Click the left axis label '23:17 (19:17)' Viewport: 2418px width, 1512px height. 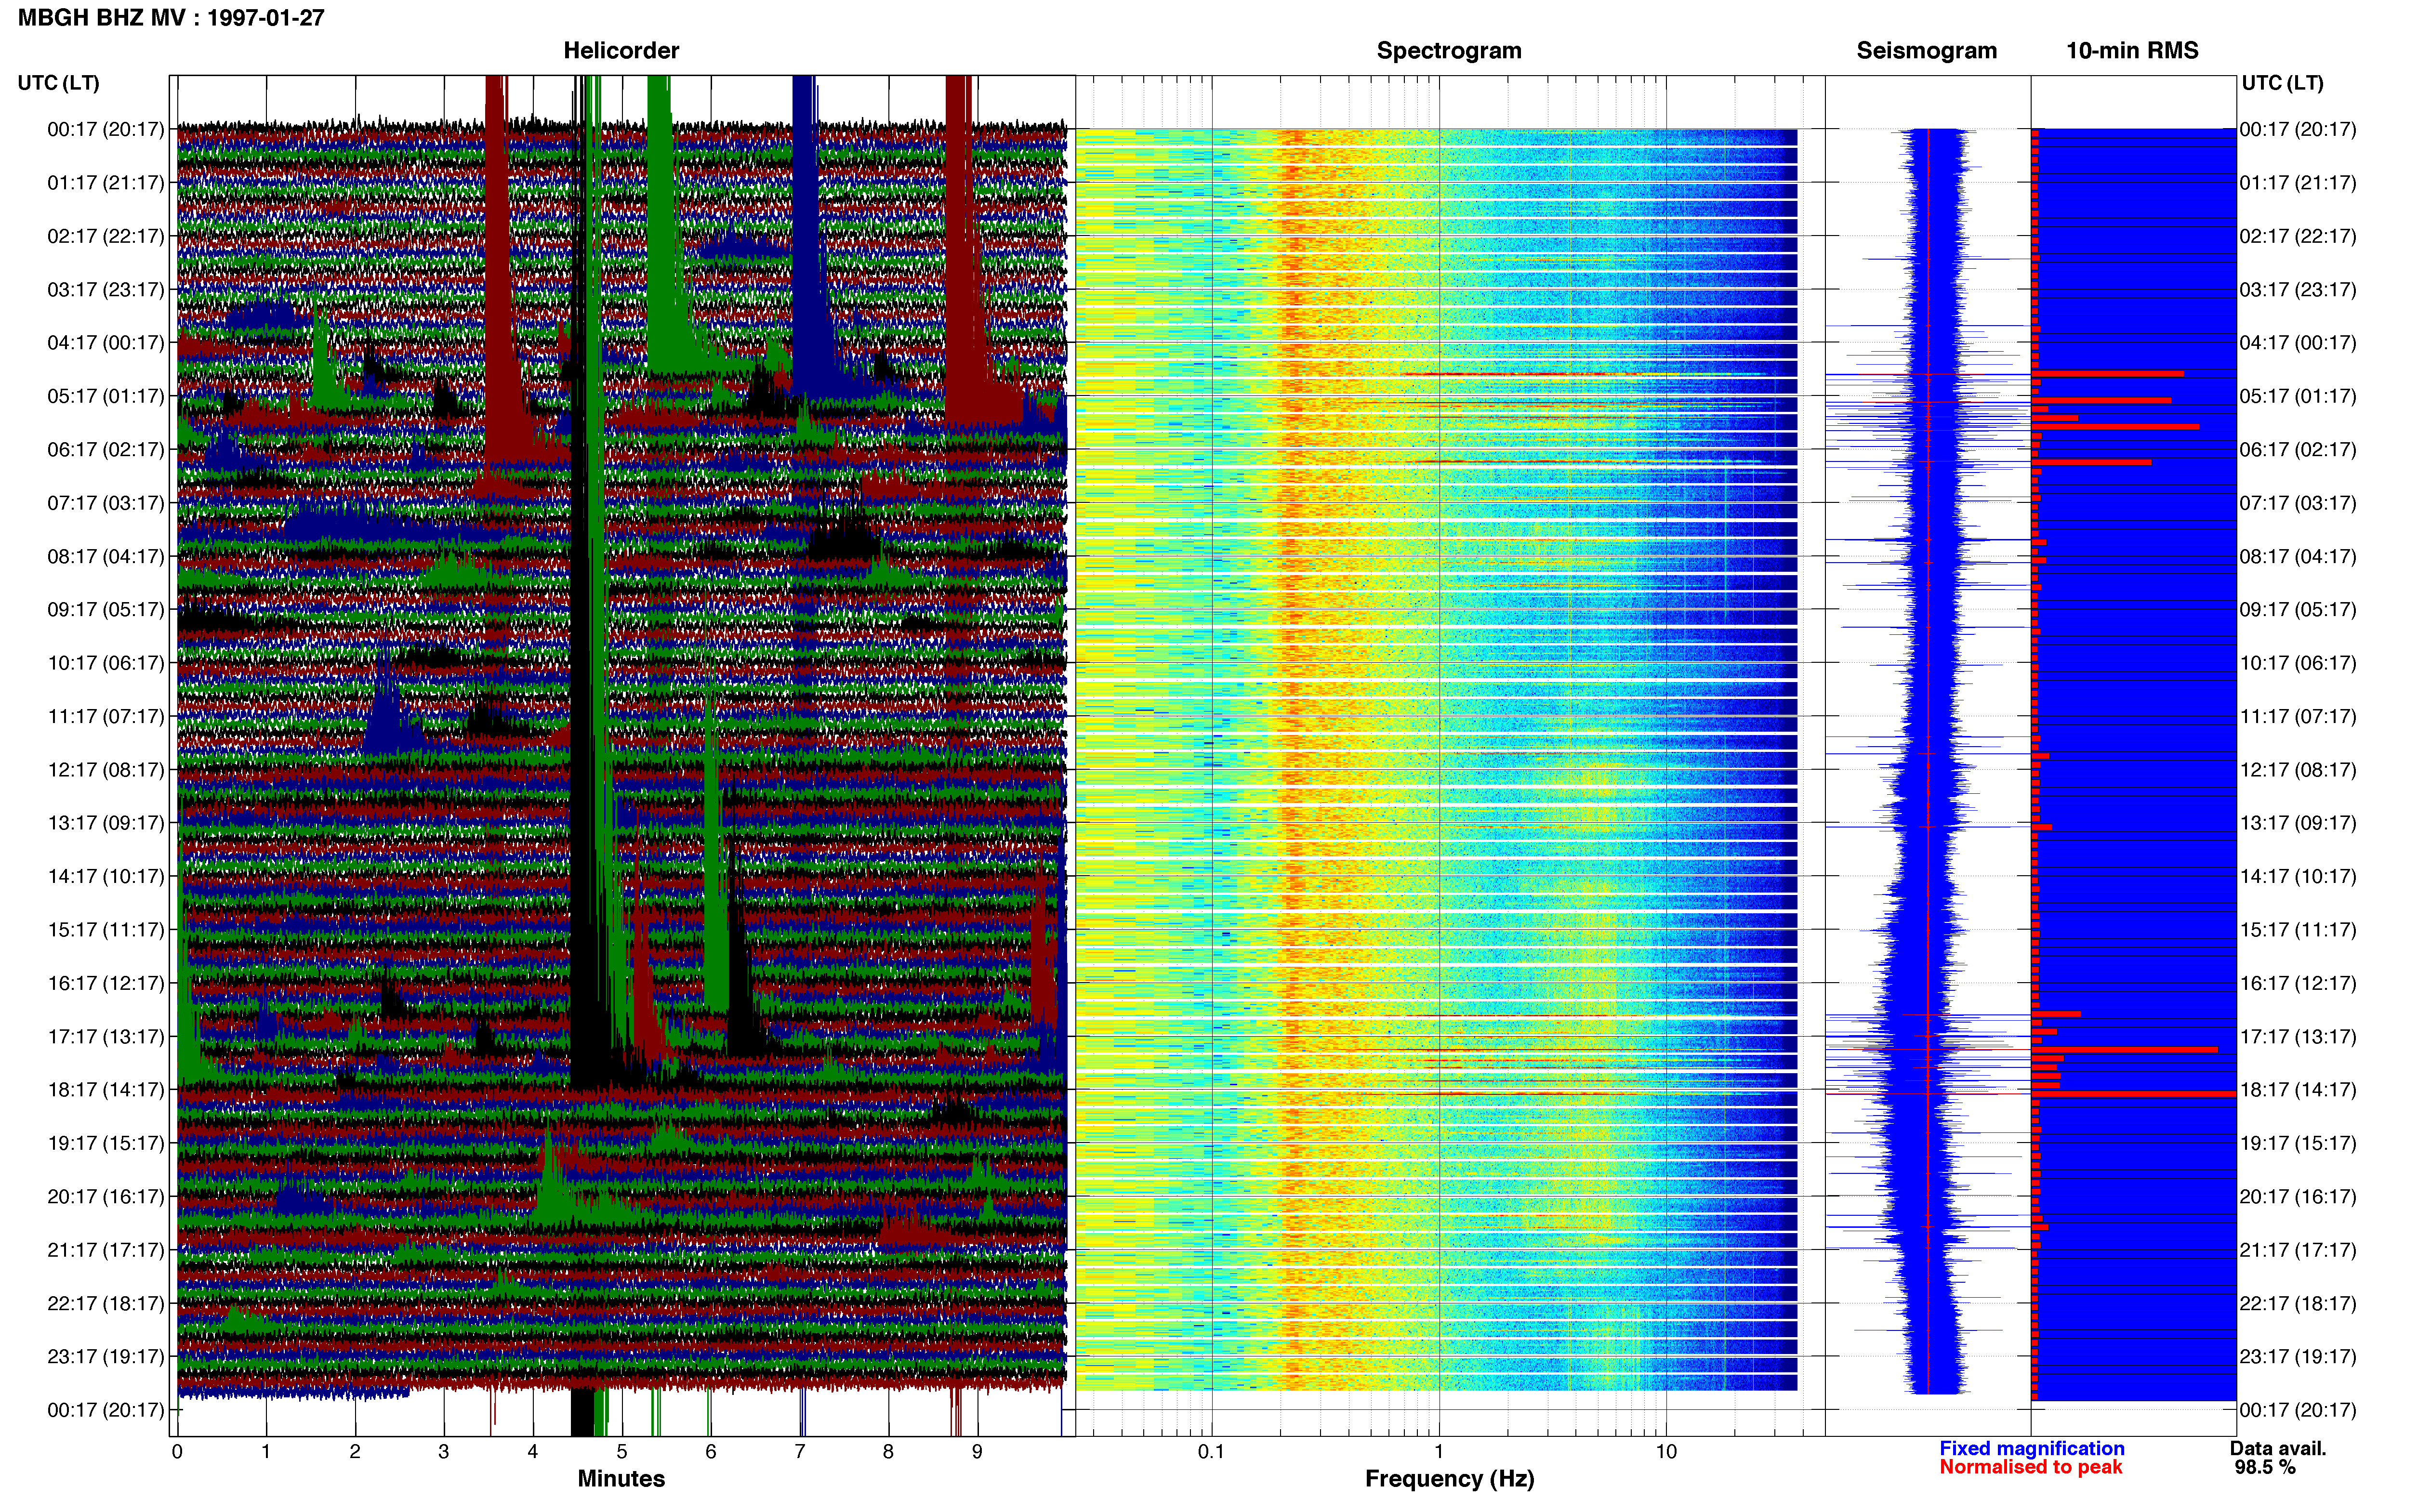click(106, 1357)
